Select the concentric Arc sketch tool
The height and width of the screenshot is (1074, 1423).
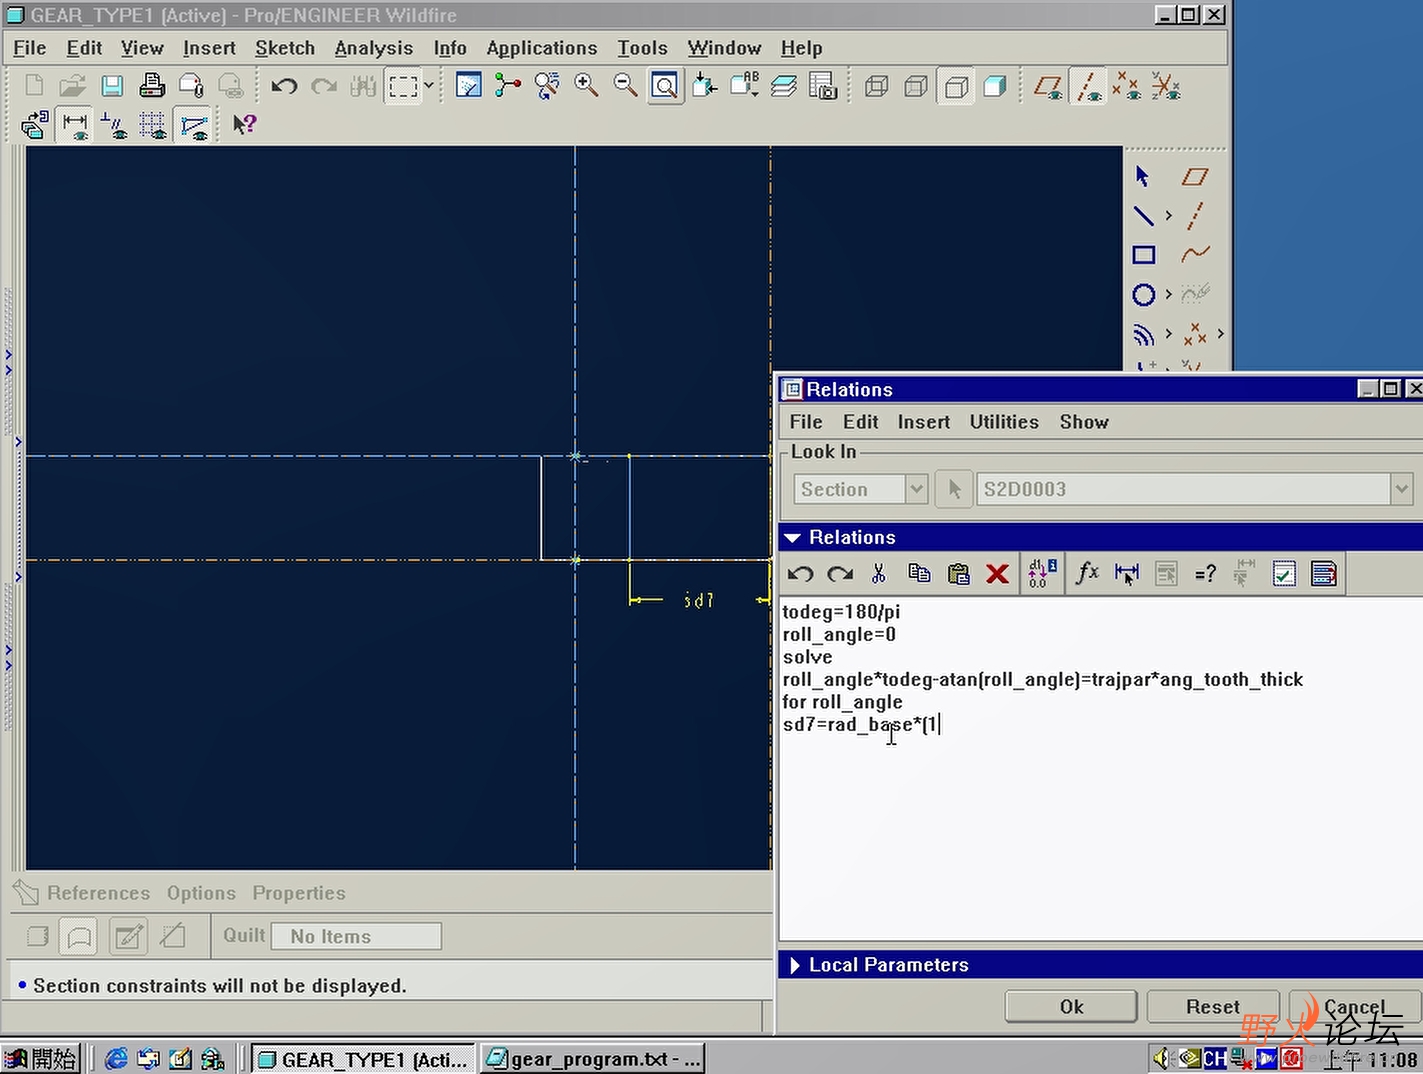(x=1143, y=334)
